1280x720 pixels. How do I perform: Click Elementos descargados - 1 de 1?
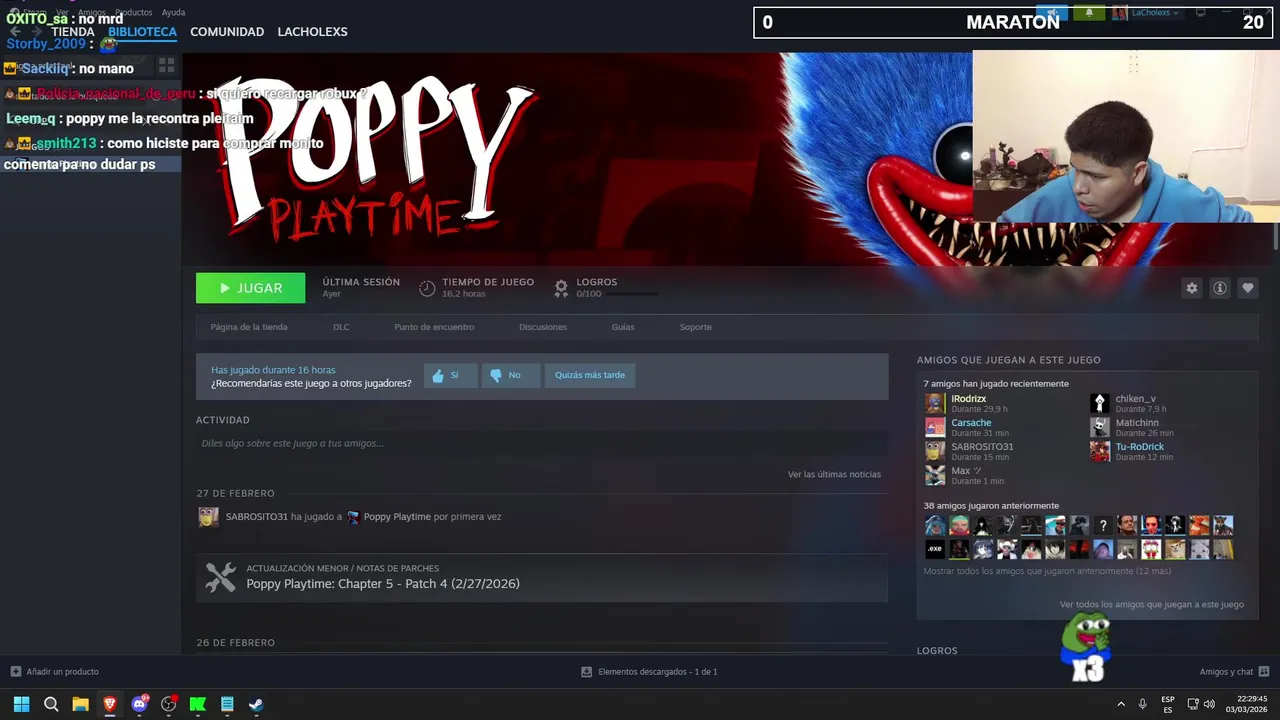(658, 671)
